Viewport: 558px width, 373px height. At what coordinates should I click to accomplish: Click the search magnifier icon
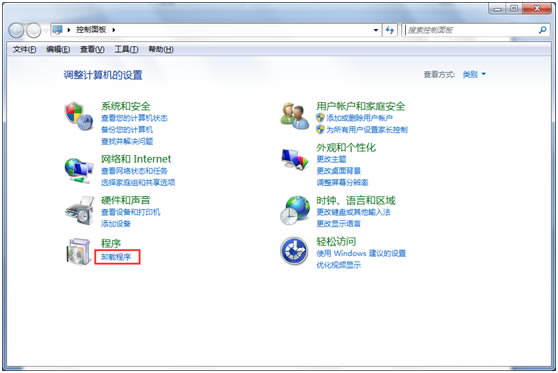click(x=542, y=30)
